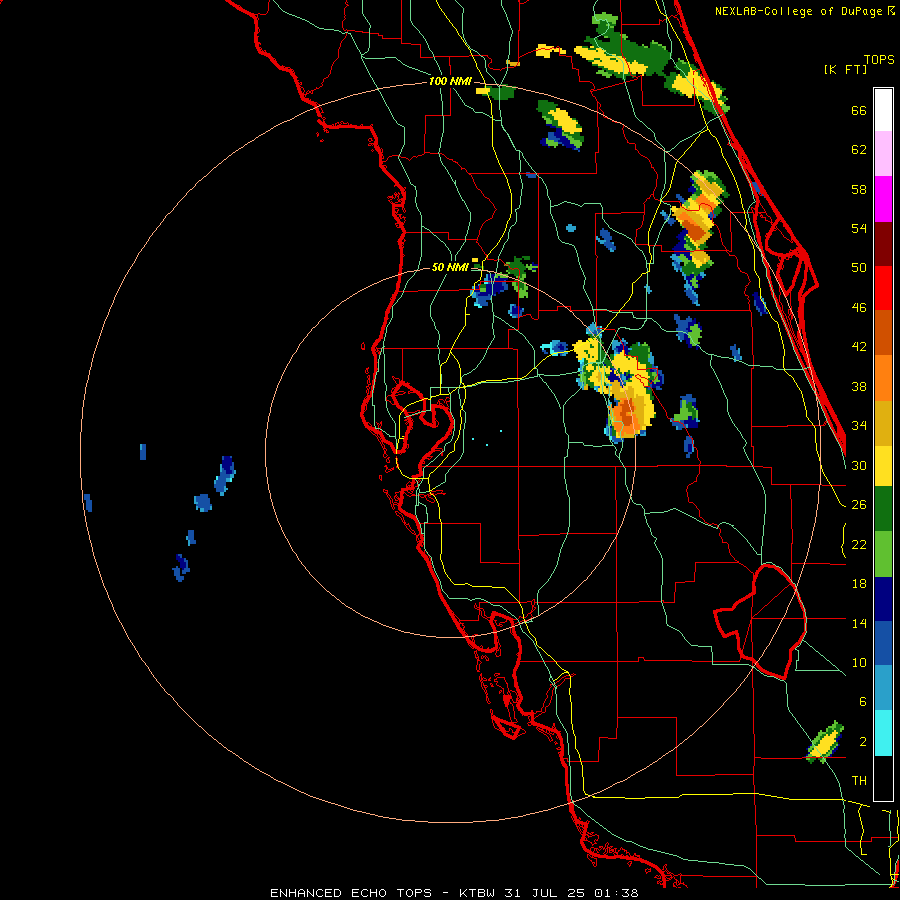Choose the dark green legend swatch
The height and width of the screenshot is (900, 900).
click(x=883, y=509)
